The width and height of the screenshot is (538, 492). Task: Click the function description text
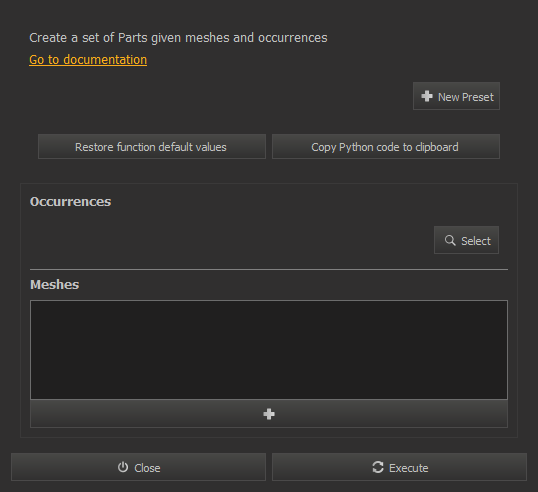click(178, 38)
